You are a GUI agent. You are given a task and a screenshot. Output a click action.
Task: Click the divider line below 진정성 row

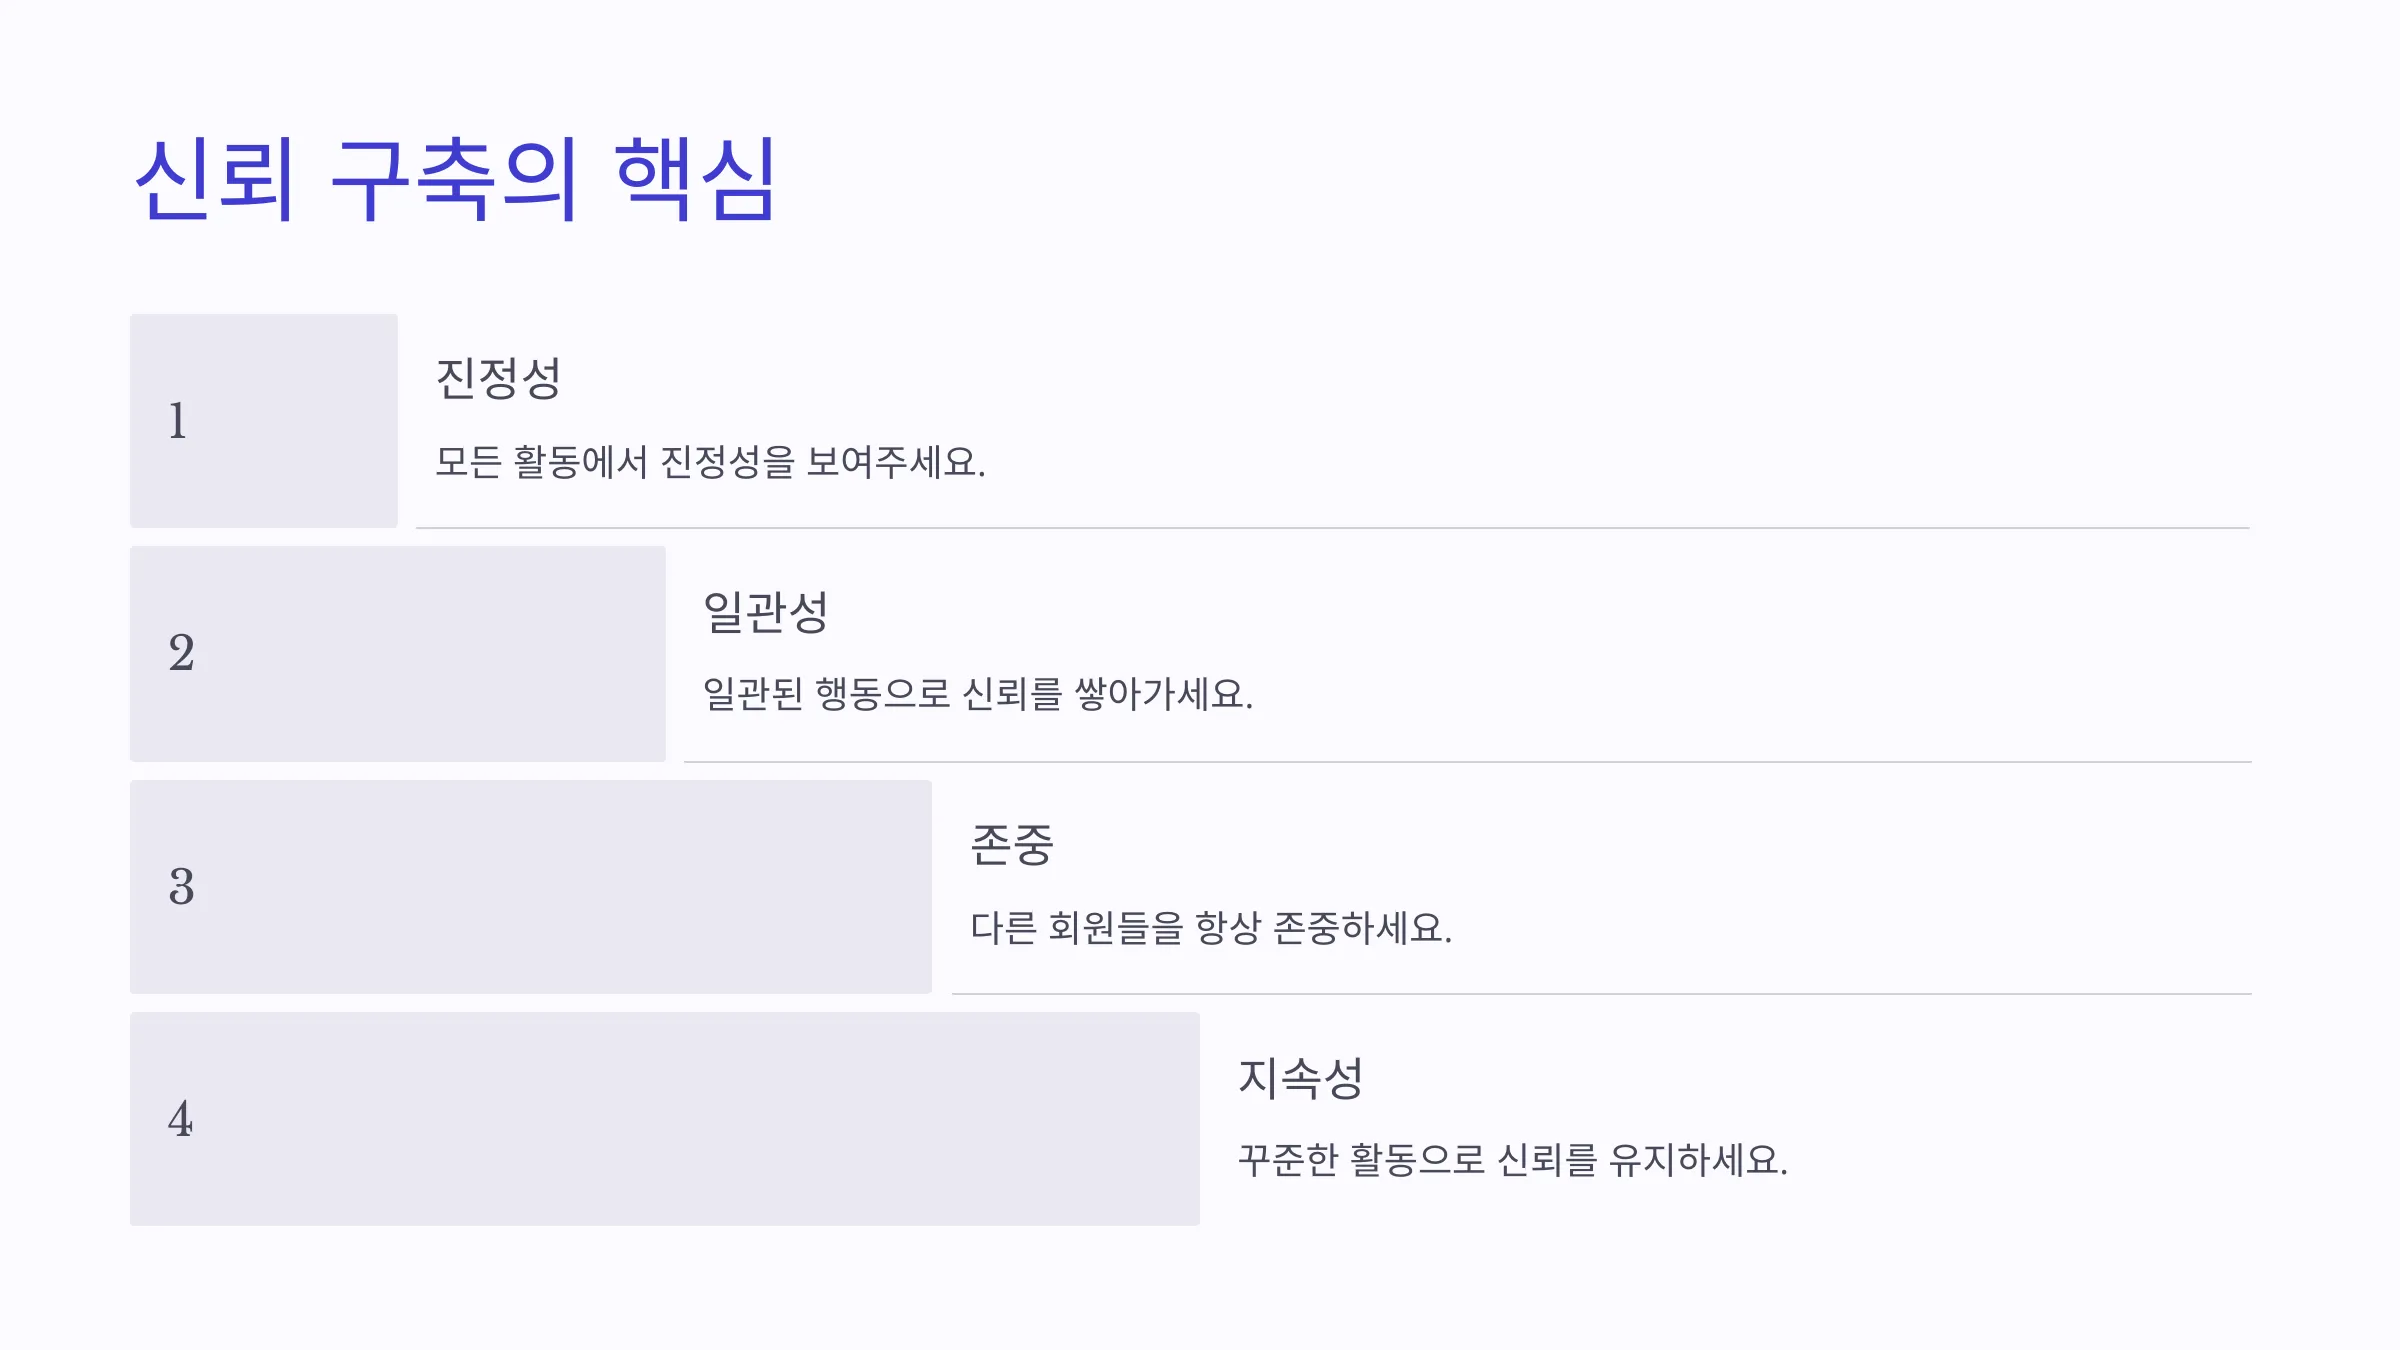[1333, 527]
